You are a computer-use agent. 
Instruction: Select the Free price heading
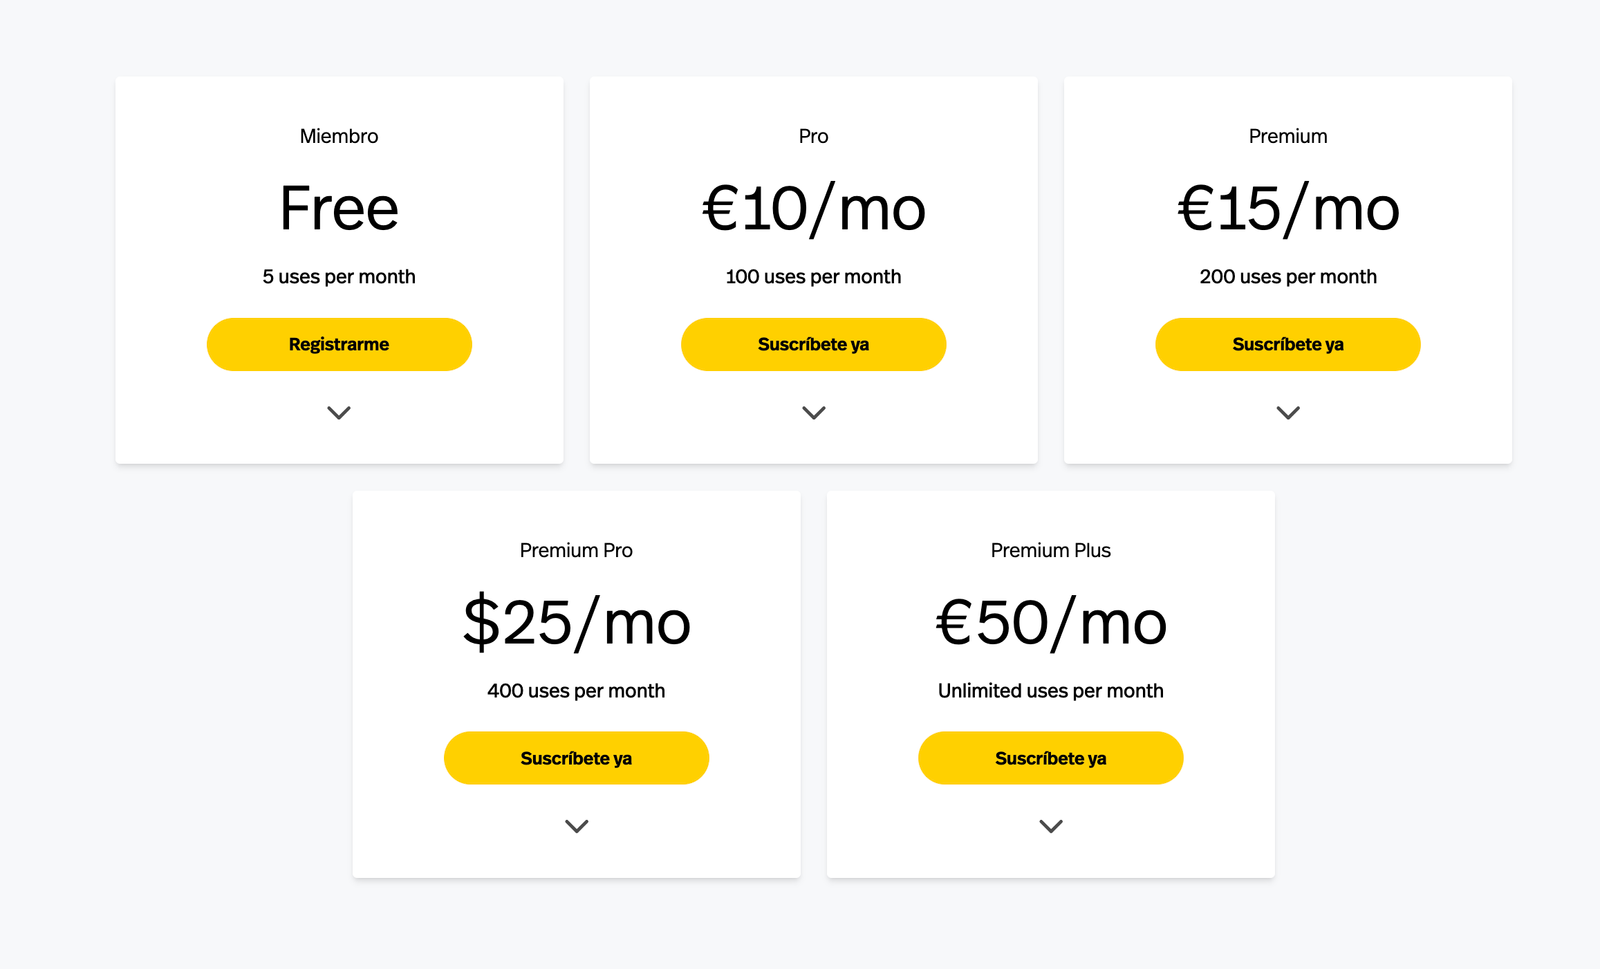pyautogui.click(x=339, y=208)
